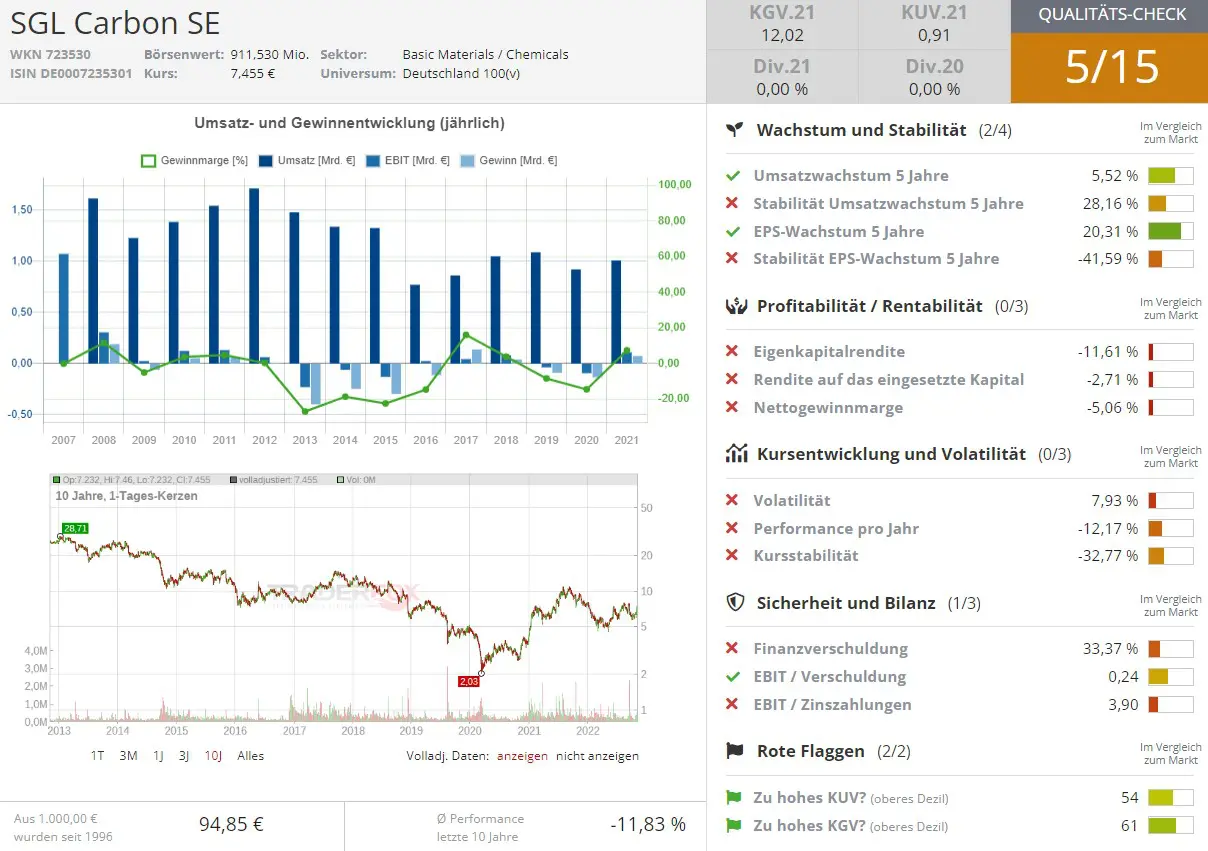This screenshot has width=1208, height=851.
Task: Click the rating bar for EPS-Wachstum 5 Jahre
Action: click(1171, 231)
